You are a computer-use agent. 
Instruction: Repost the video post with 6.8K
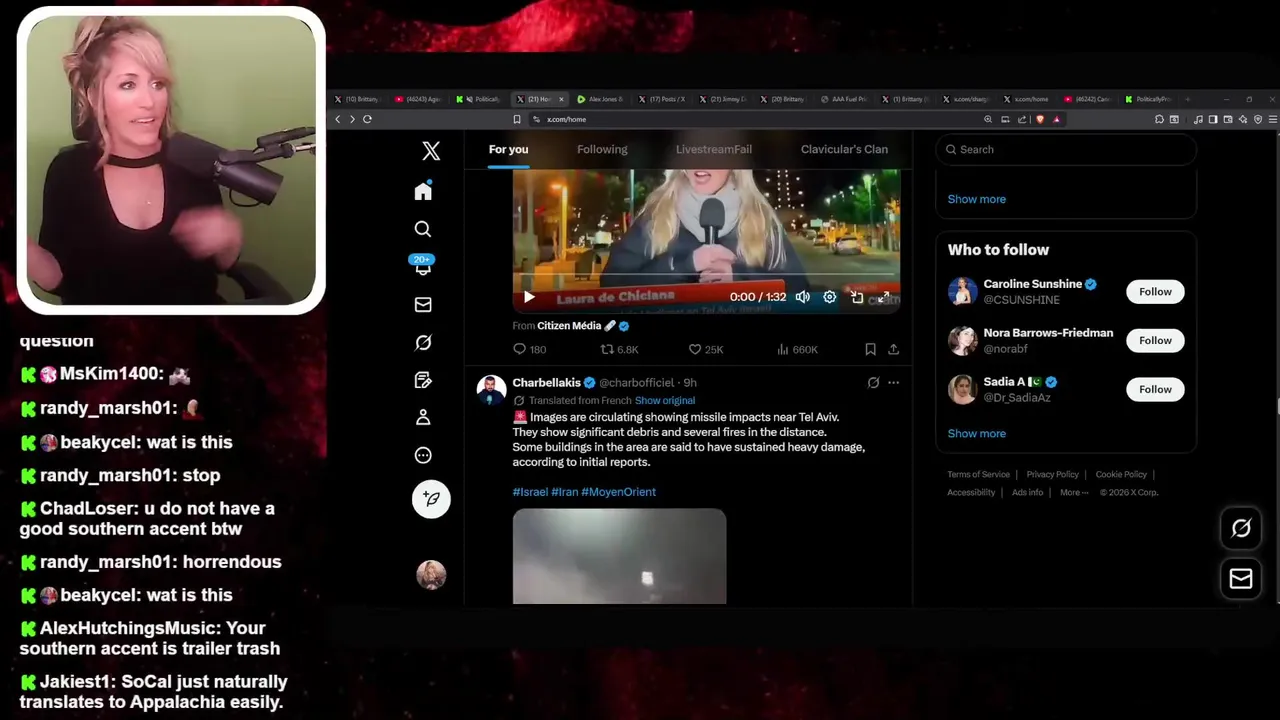(x=619, y=349)
